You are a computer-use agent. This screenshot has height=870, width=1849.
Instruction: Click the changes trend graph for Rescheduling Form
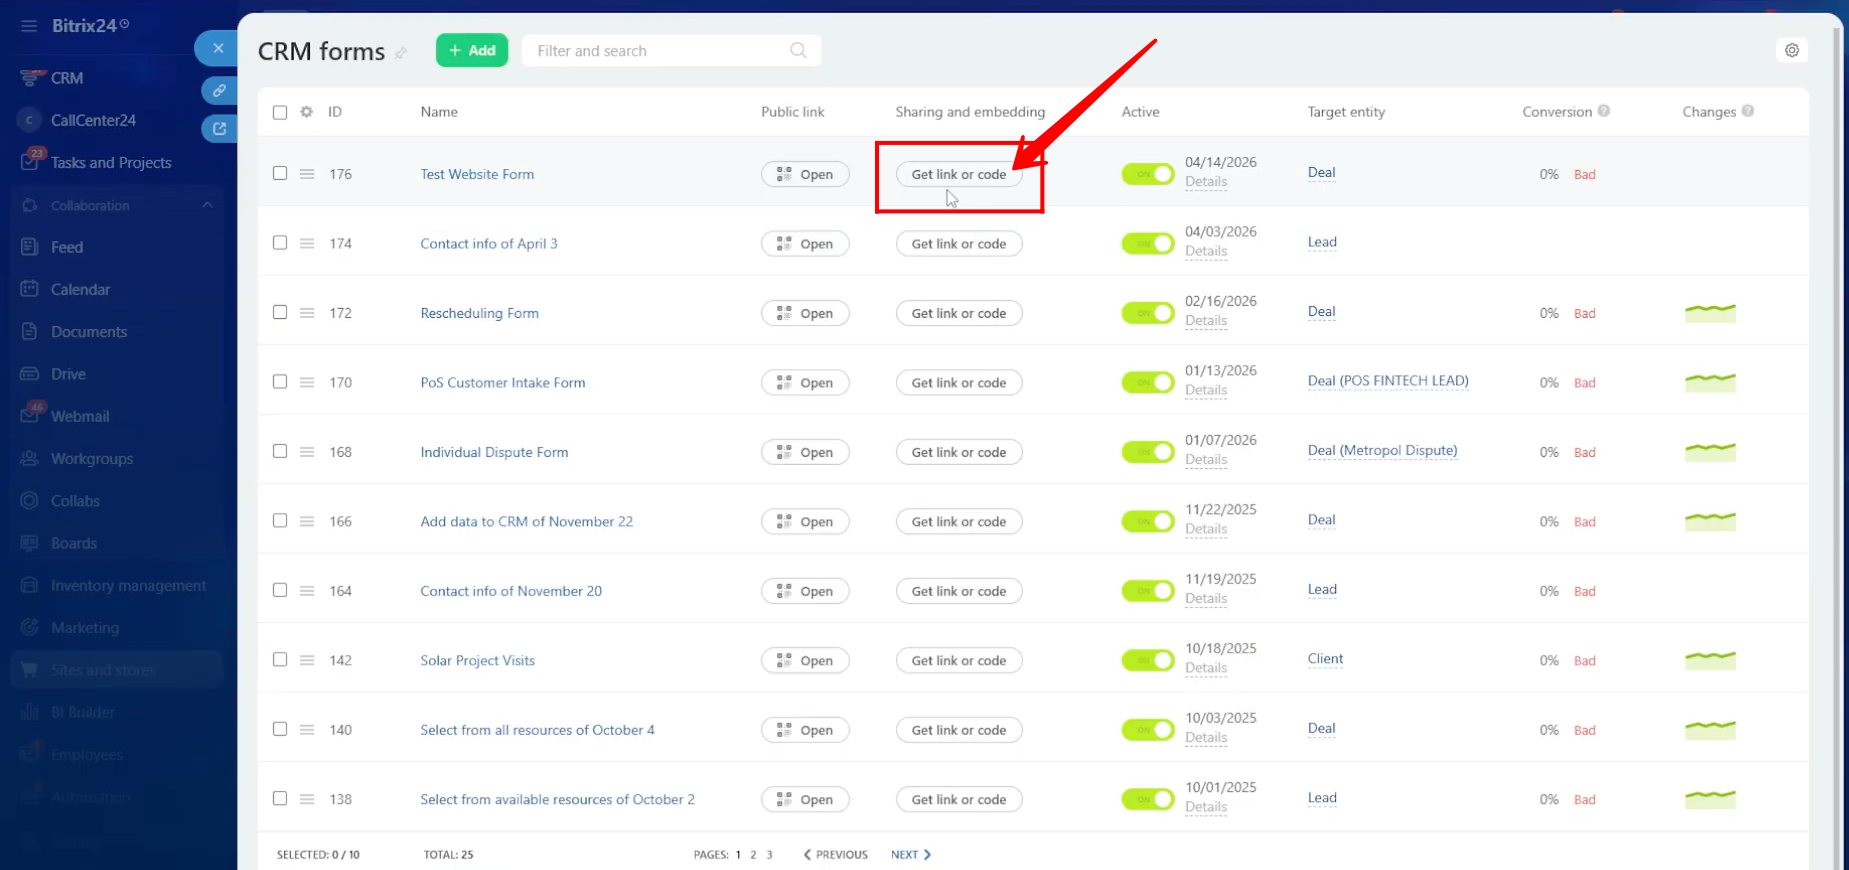[1710, 313]
